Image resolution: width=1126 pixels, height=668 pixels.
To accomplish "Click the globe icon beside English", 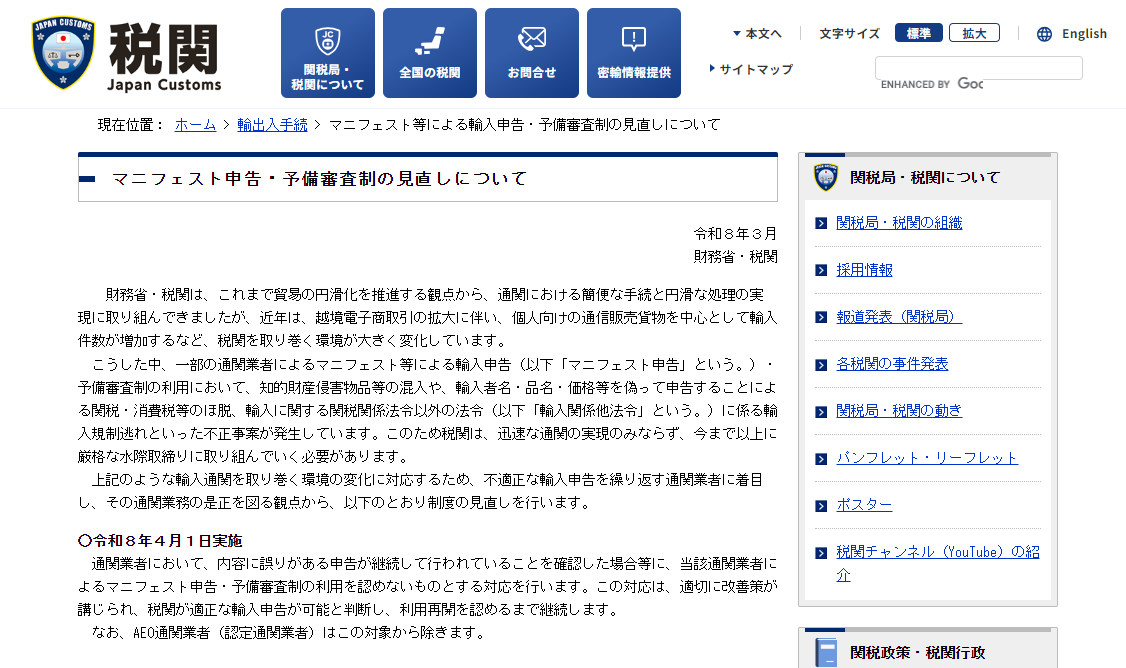I will pyautogui.click(x=1044, y=34).
